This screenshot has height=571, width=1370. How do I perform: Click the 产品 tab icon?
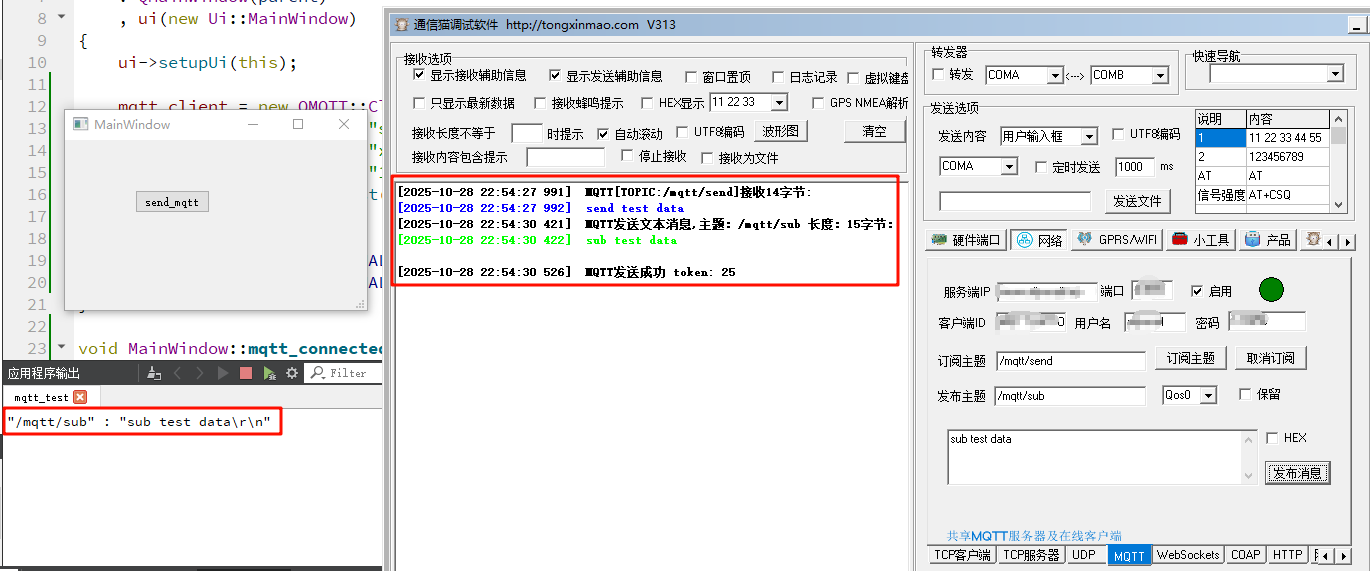click(1253, 240)
